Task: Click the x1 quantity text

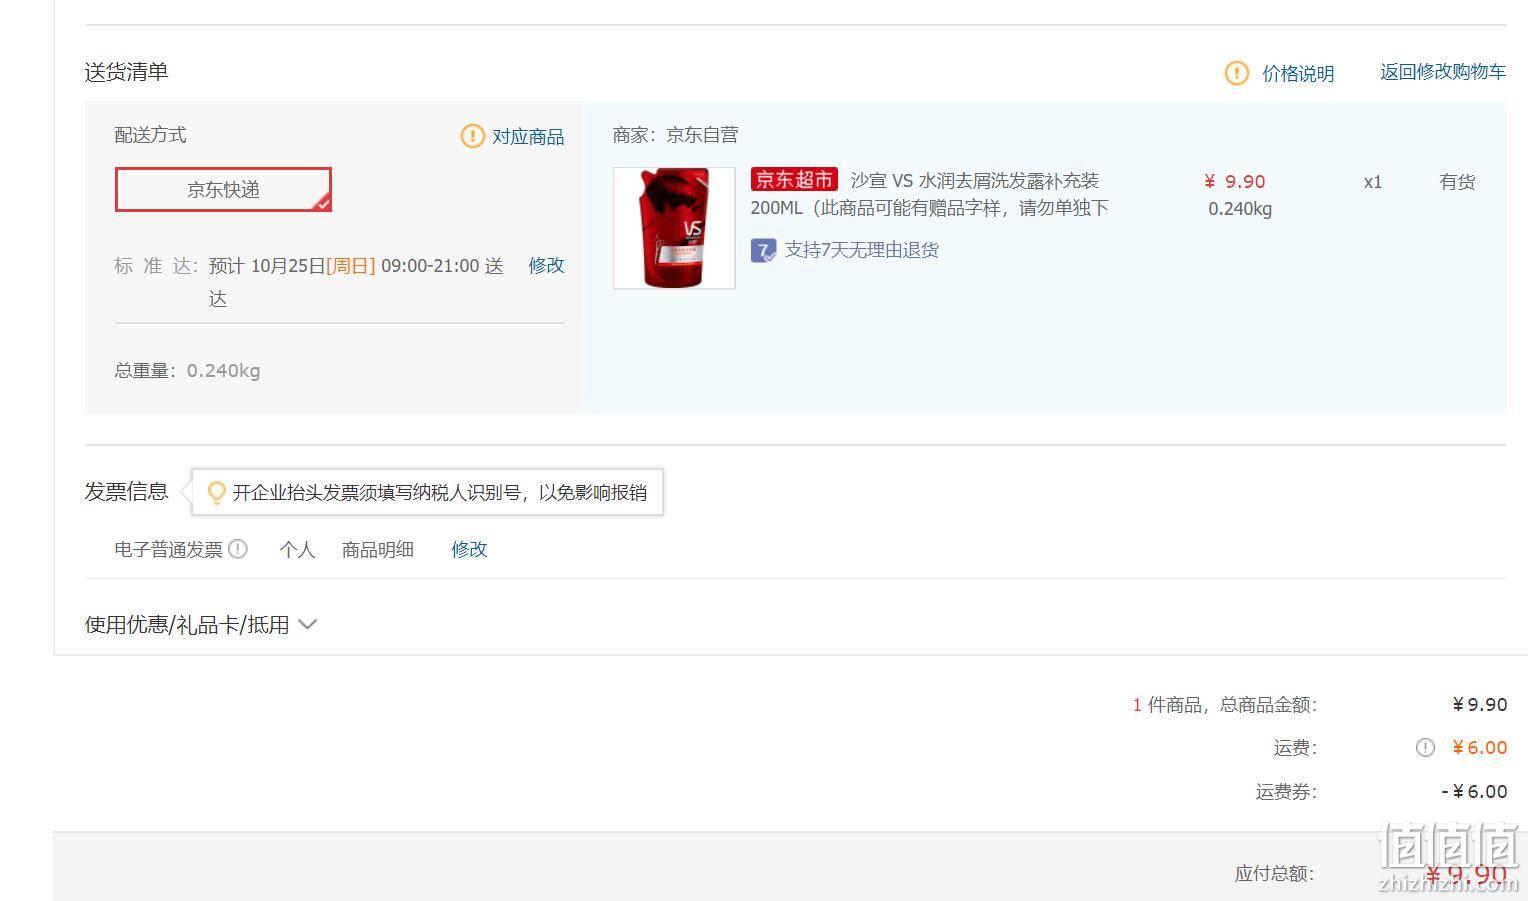Action: 1373,182
